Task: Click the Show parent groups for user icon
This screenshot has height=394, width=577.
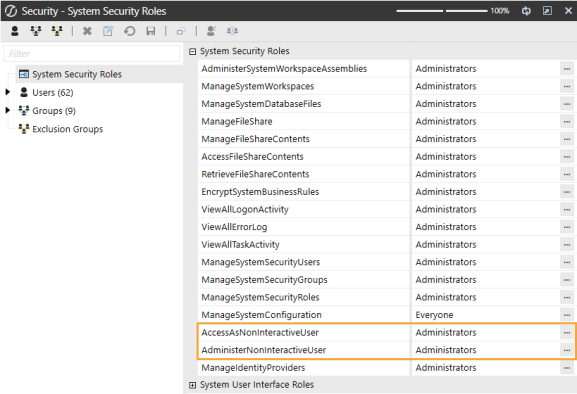Action: pos(211,31)
